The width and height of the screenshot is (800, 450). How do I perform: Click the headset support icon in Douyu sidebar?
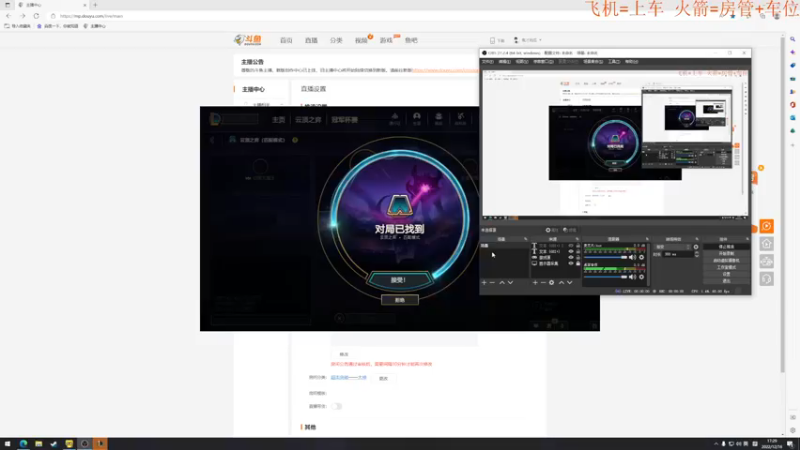pos(766,279)
